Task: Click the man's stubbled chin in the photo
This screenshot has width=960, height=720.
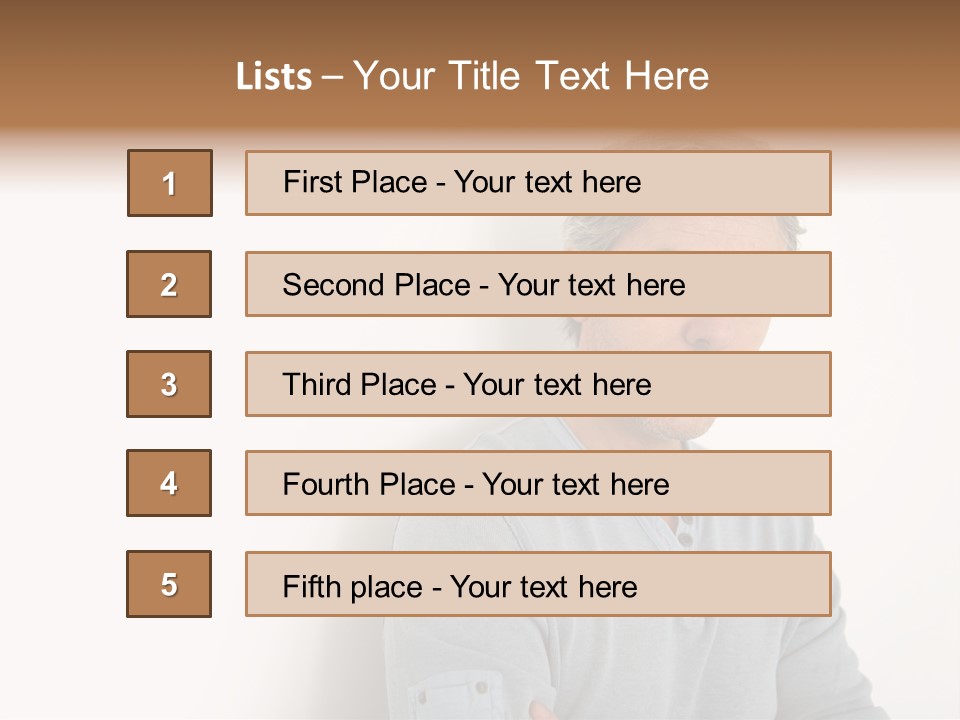Action: [x=673, y=427]
